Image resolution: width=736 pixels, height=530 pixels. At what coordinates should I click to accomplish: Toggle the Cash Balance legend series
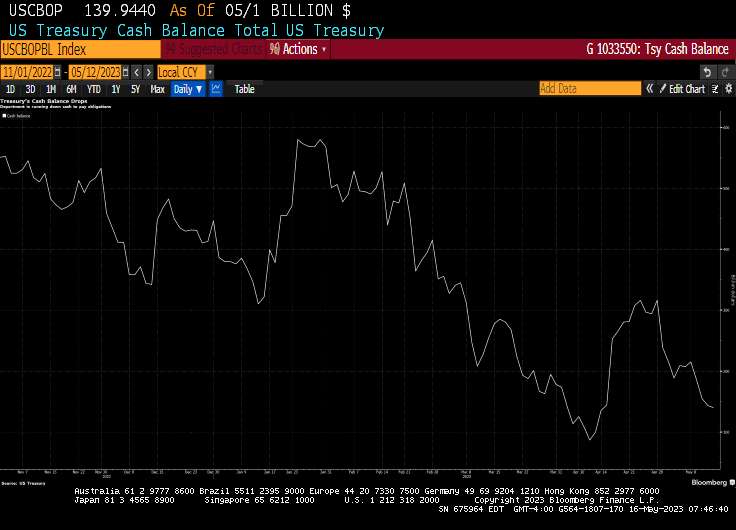coord(17,116)
